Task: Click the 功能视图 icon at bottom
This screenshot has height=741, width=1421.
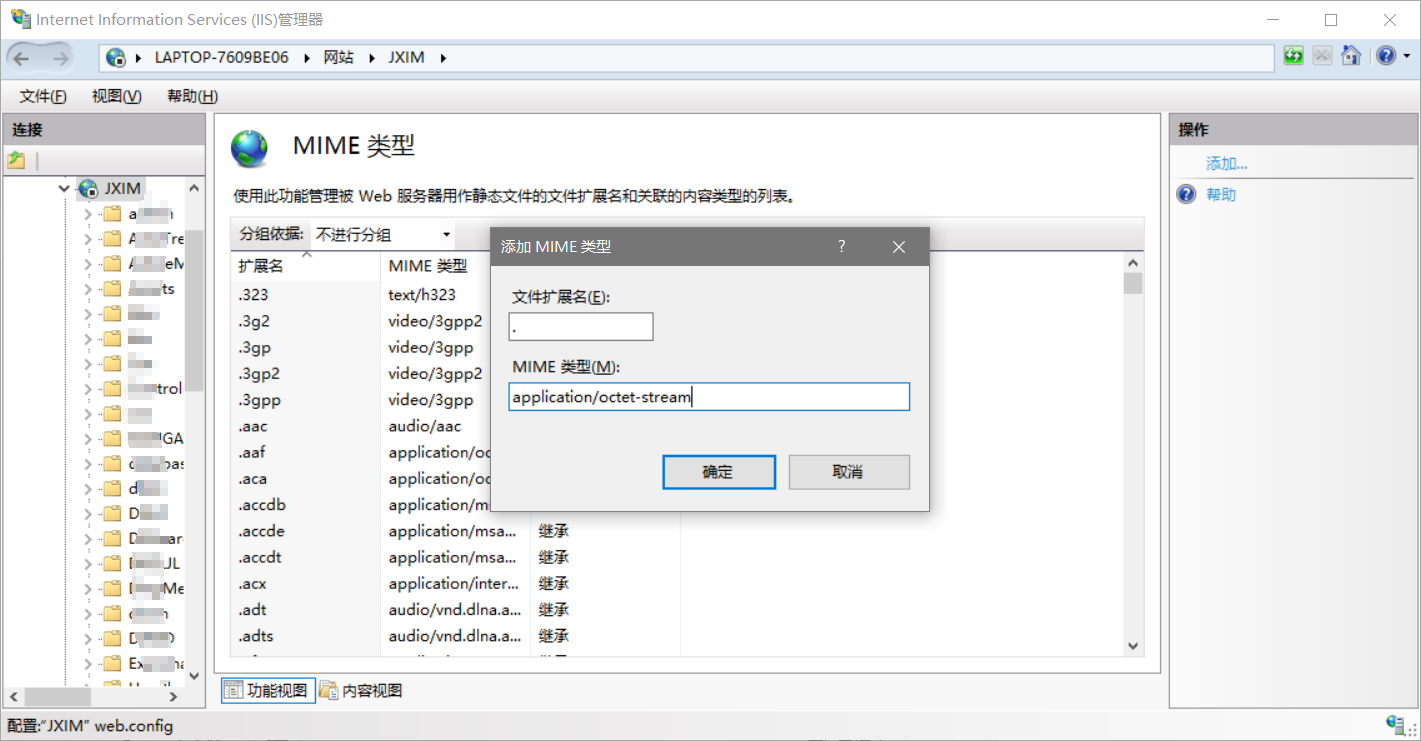Action: click(x=233, y=690)
